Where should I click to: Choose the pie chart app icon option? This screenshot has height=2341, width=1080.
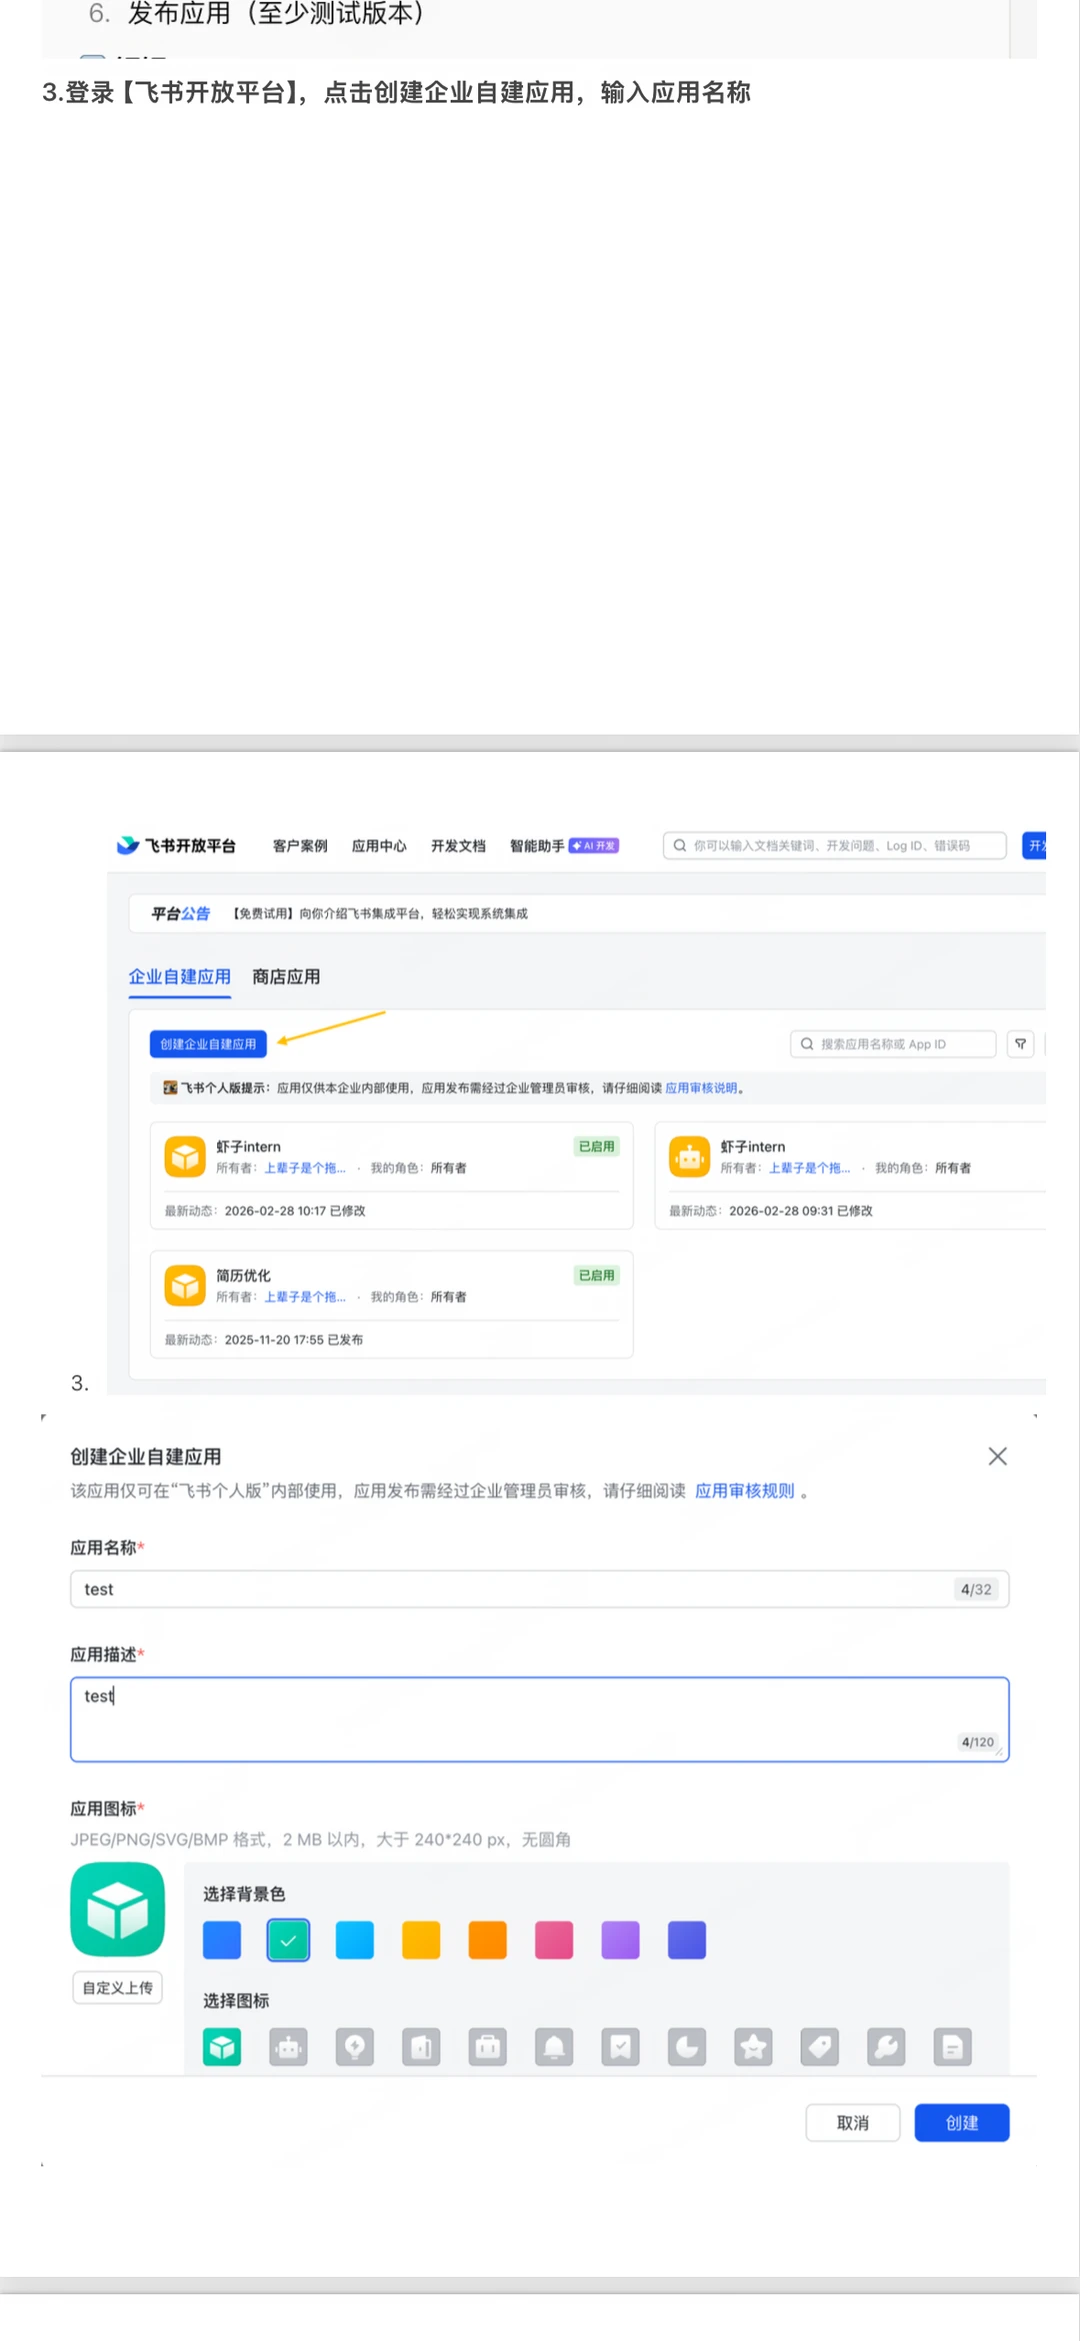687,2047
